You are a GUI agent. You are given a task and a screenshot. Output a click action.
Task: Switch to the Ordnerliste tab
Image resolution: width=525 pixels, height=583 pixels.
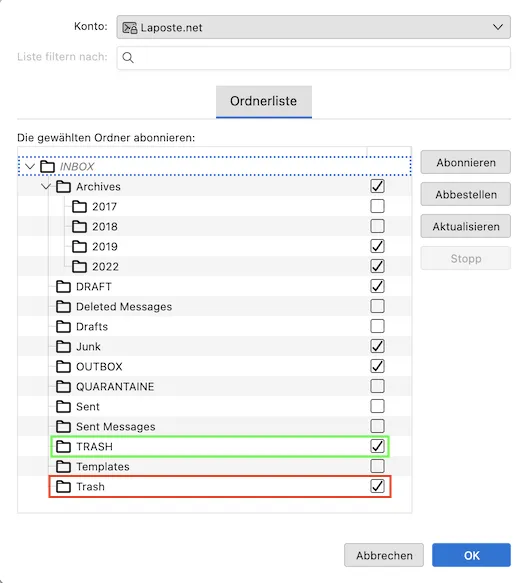[x=264, y=102]
